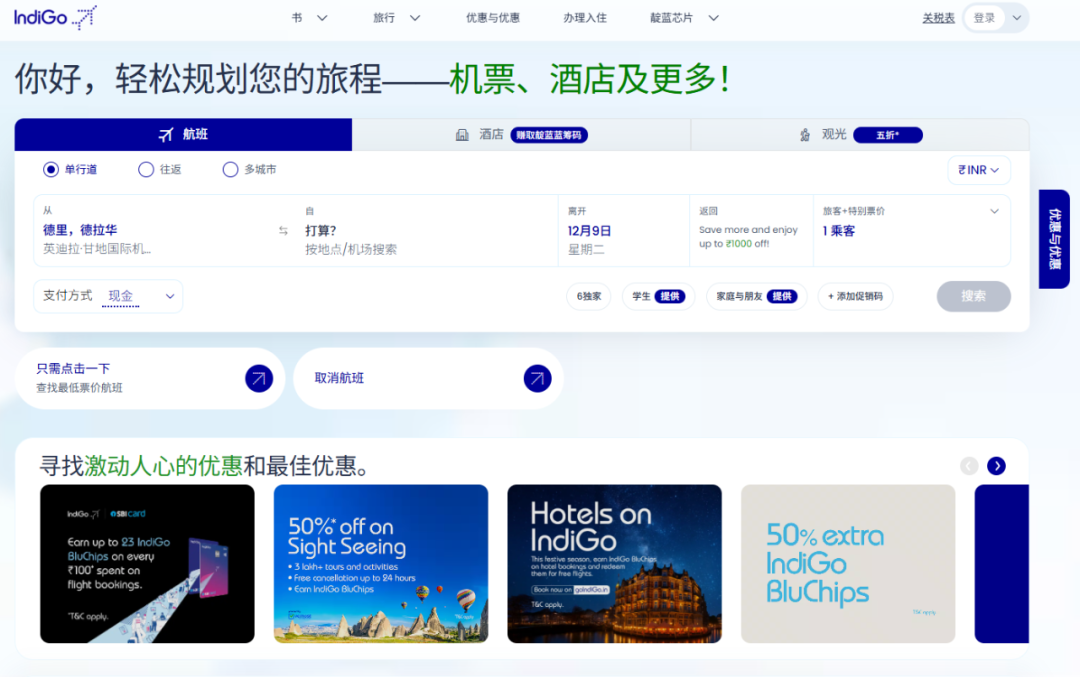This screenshot has width=1080, height=677.
Task: Click arrow icon on 取消航班 card
Action: [x=537, y=378]
